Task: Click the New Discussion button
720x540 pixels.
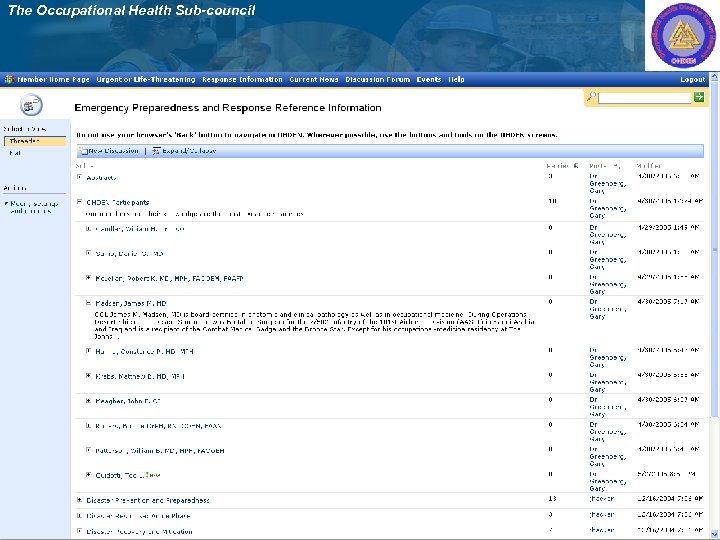Action: click(x=113, y=151)
